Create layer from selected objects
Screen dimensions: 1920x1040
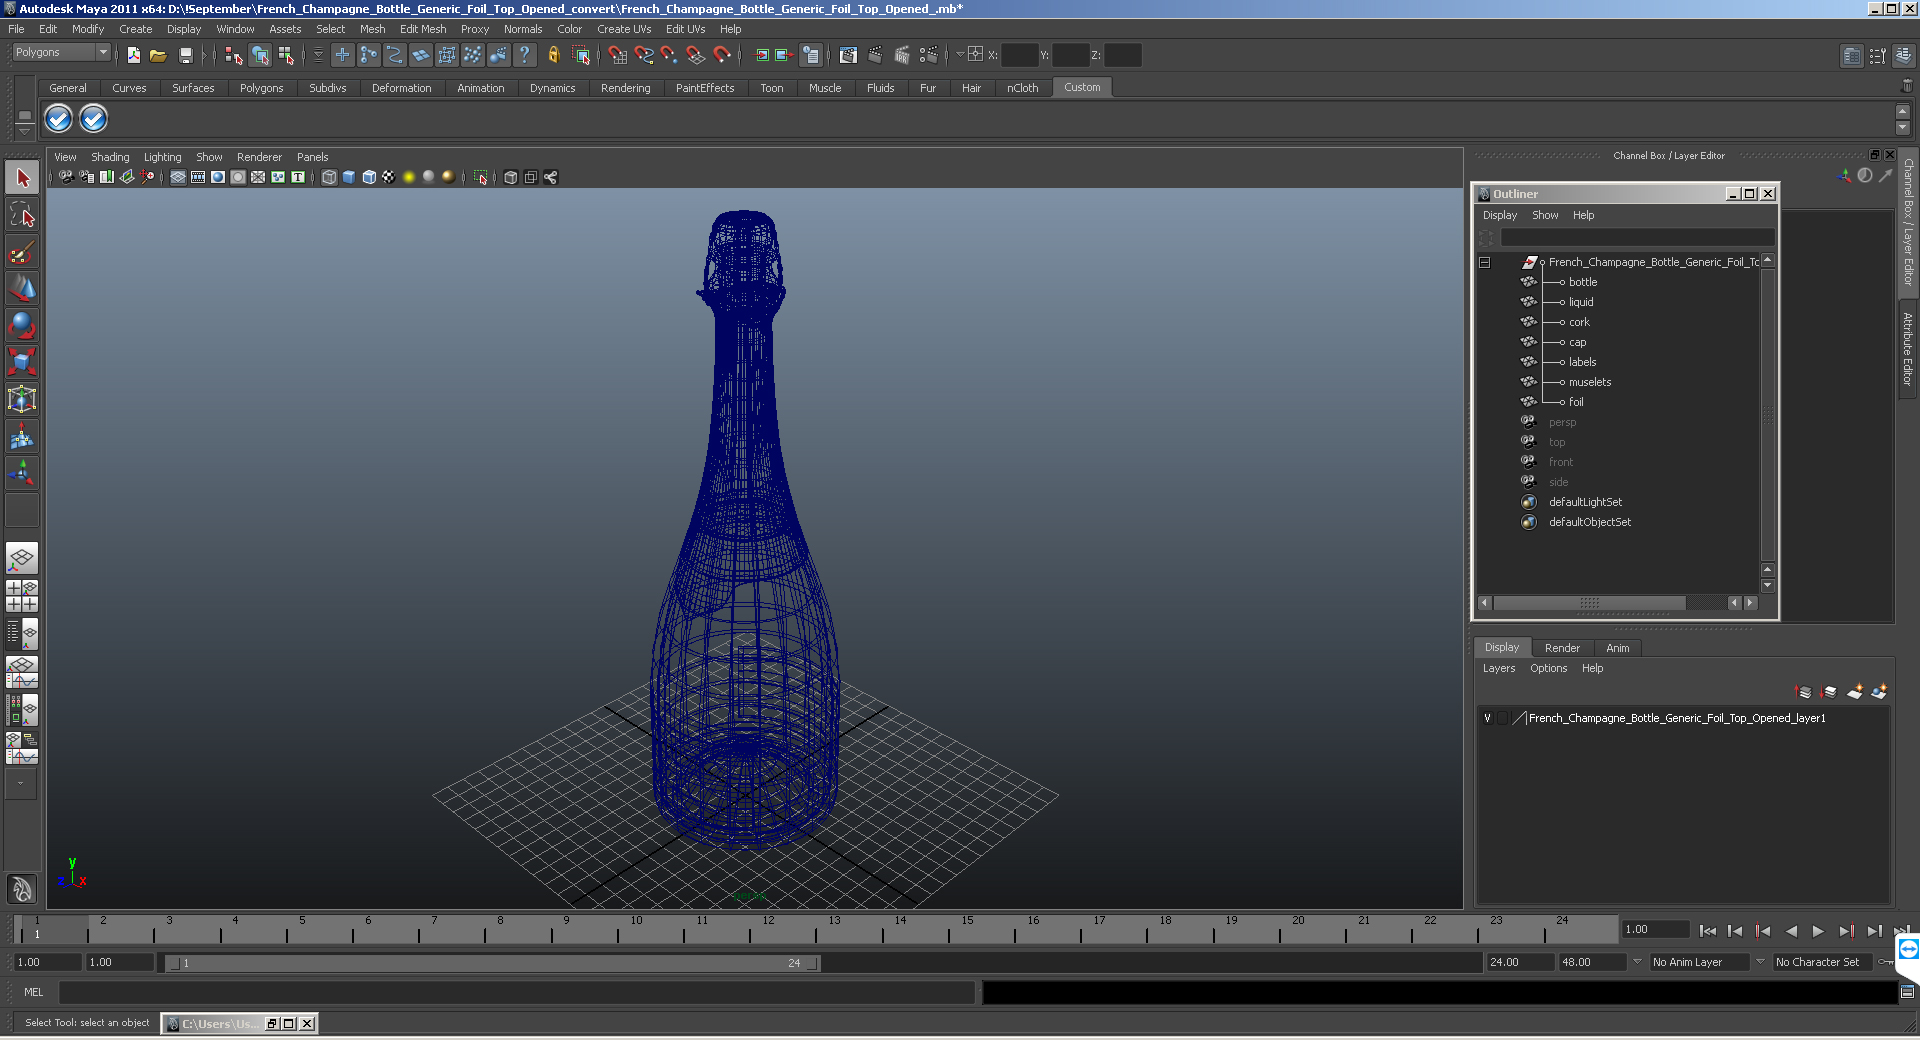1879,692
